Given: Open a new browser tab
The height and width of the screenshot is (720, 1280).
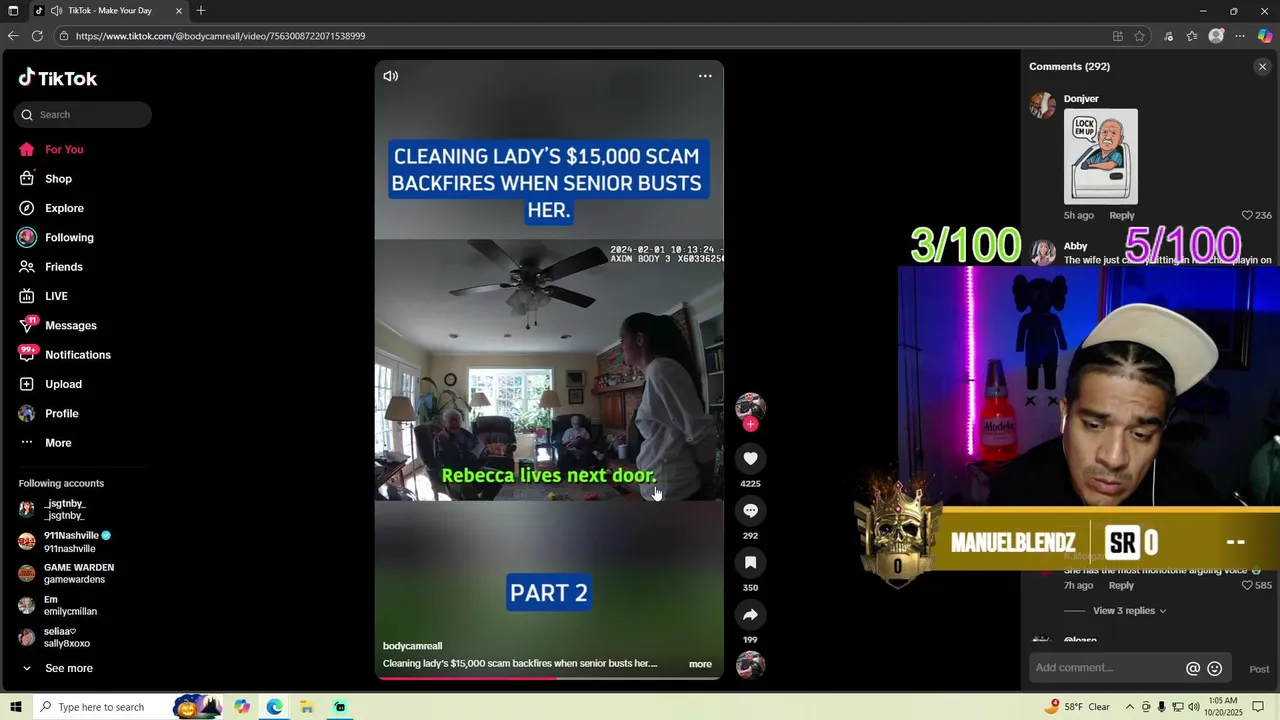Looking at the screenshot, I should (201, 10).
